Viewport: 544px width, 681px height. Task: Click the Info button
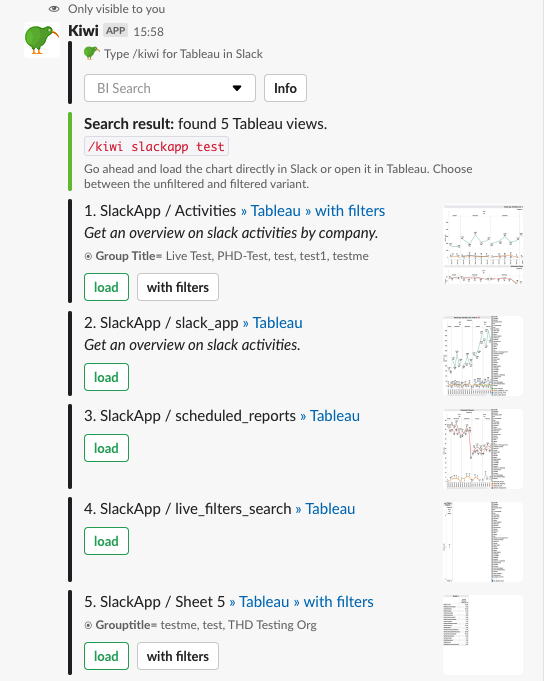coord(285,88)
